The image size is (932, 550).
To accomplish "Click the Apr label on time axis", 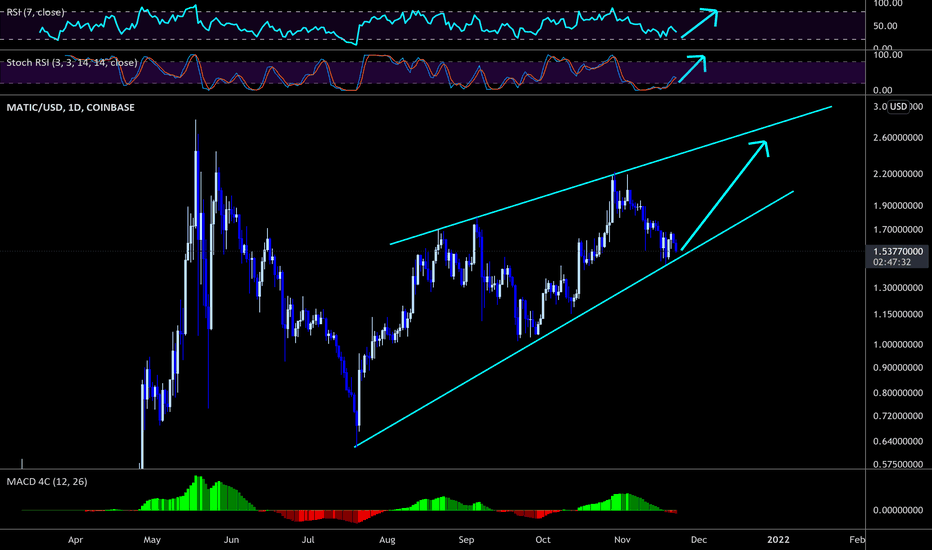I will point(75,540).
